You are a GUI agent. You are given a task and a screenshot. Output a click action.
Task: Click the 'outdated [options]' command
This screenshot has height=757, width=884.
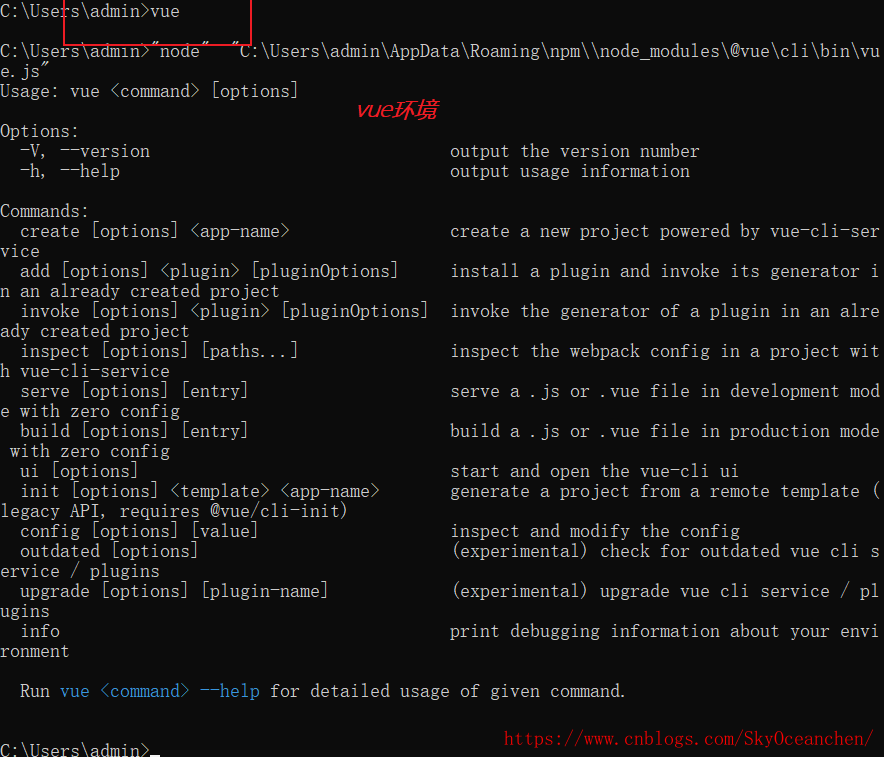[109, 551]
